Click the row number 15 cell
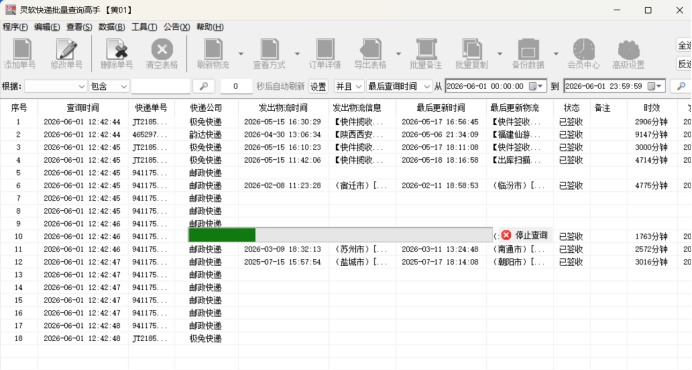Viewport: 692px width, 370px height. pos(19,300)
